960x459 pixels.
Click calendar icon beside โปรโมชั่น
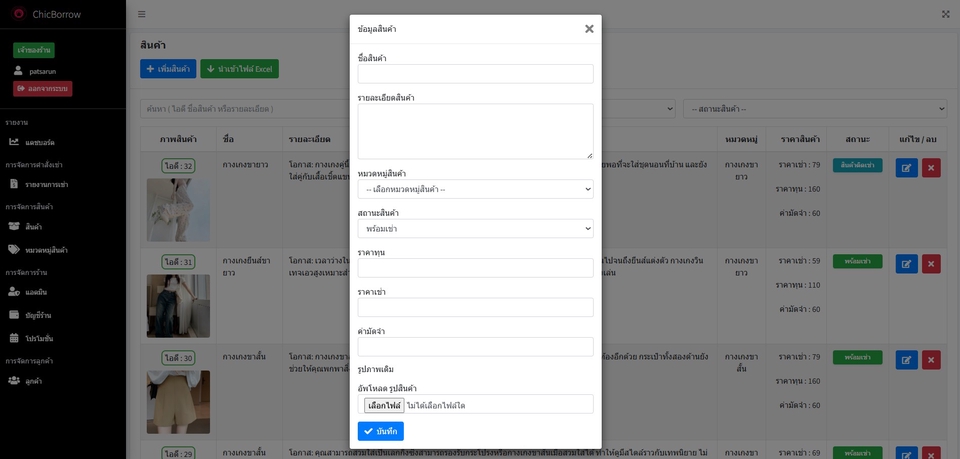pos(13,338)
